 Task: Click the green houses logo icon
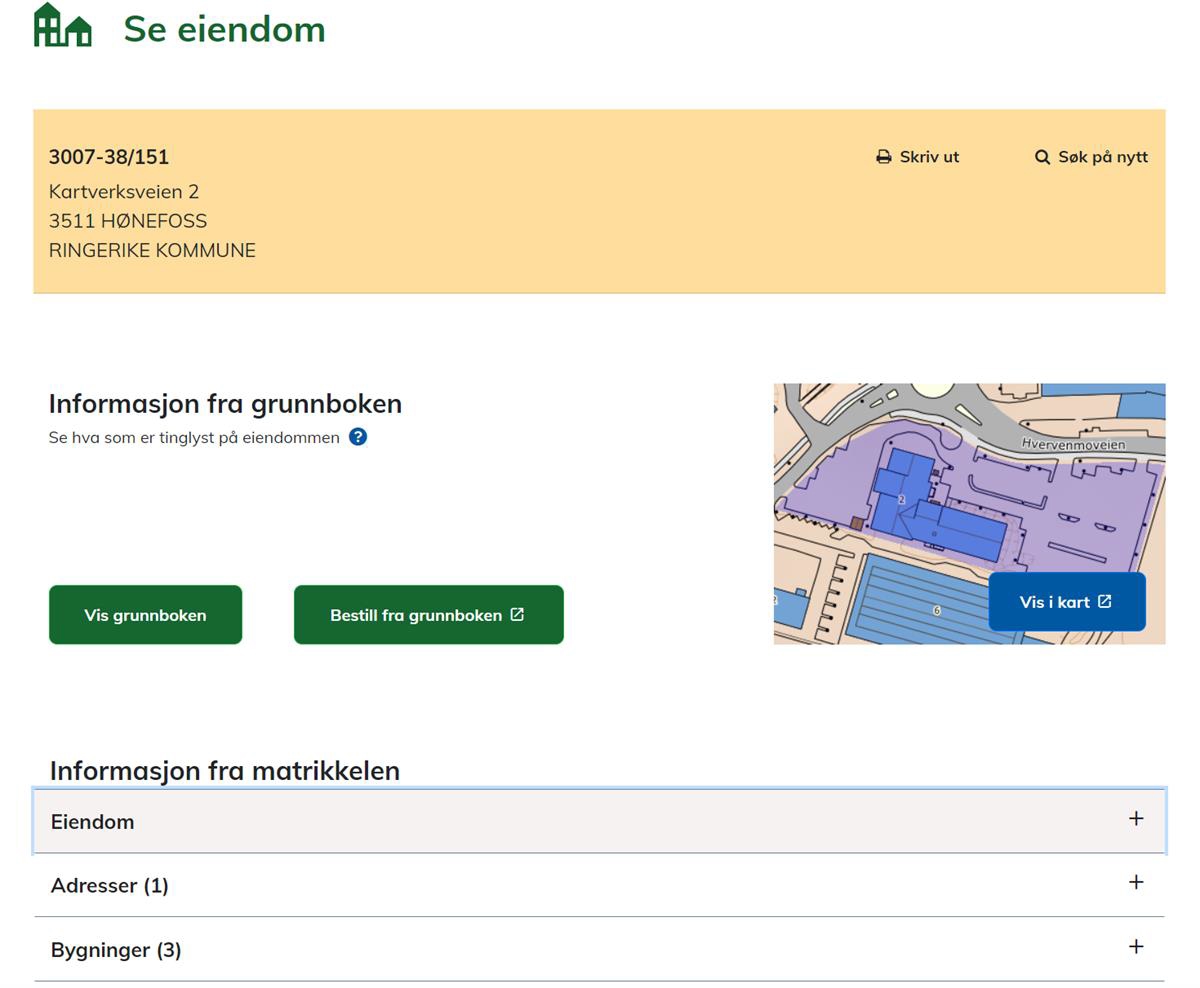[x=63, y=26]
